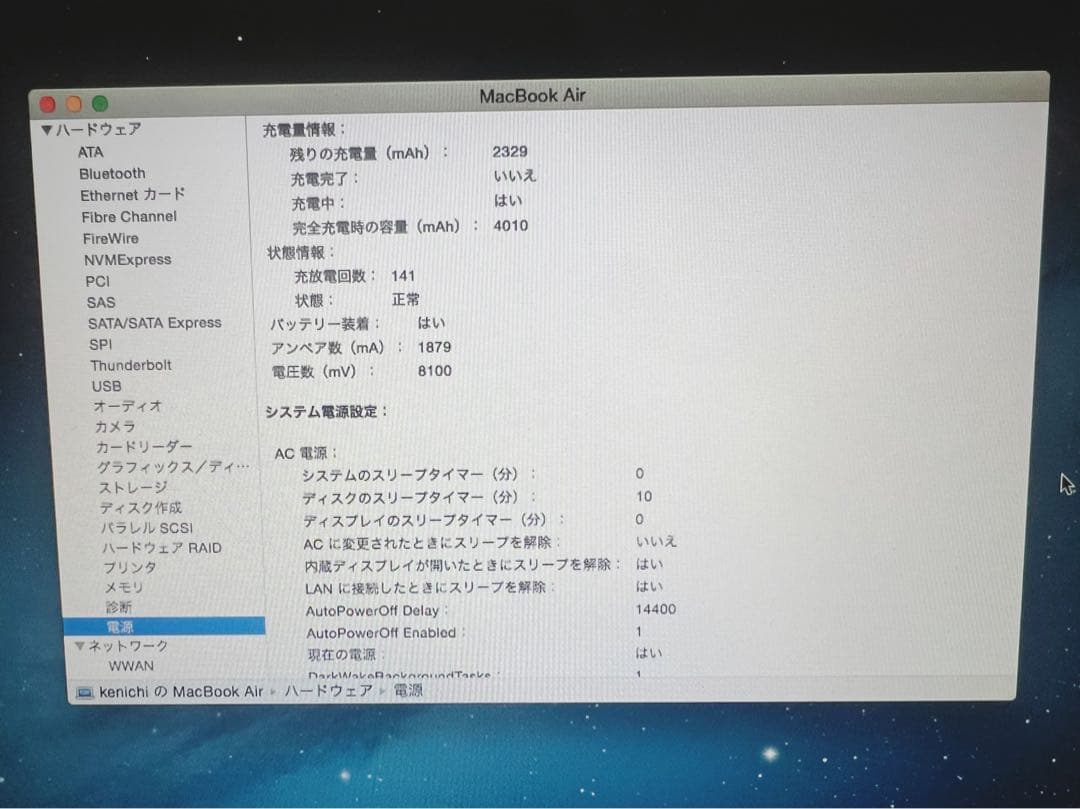Select WWAN under ネットワーク
Image resolution: width=1080 pixels, height=809 pixels.
pos(131,666)
